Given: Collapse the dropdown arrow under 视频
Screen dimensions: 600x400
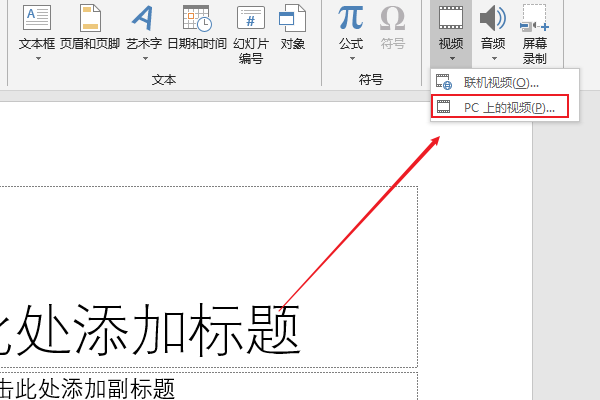Looking at the screenshot, I should pos(451,58).
